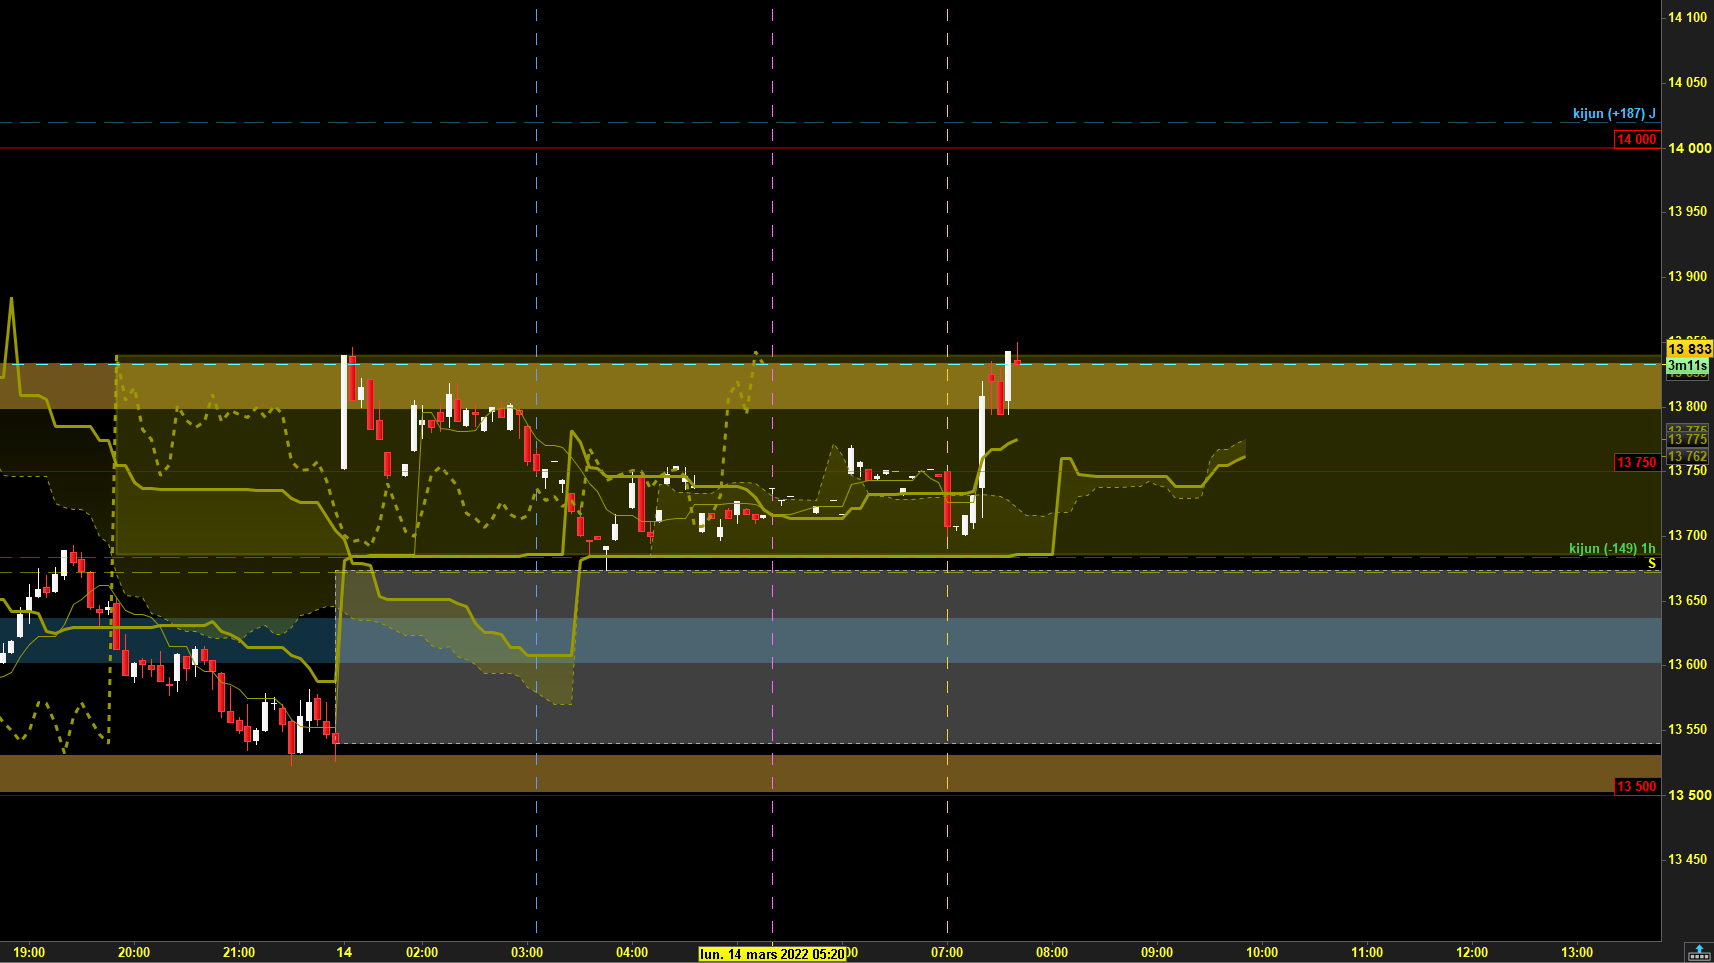Viewport: 1714px width, 963px height.
Task: Click the 13 762 indicator value tag
Action: coord(1687,456)
